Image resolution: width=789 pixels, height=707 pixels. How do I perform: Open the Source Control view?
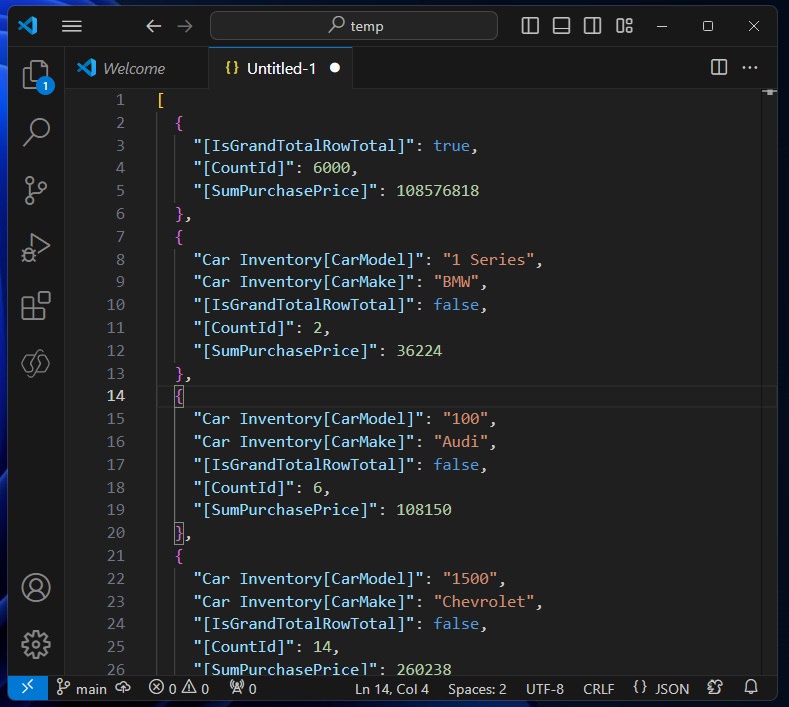36,190
